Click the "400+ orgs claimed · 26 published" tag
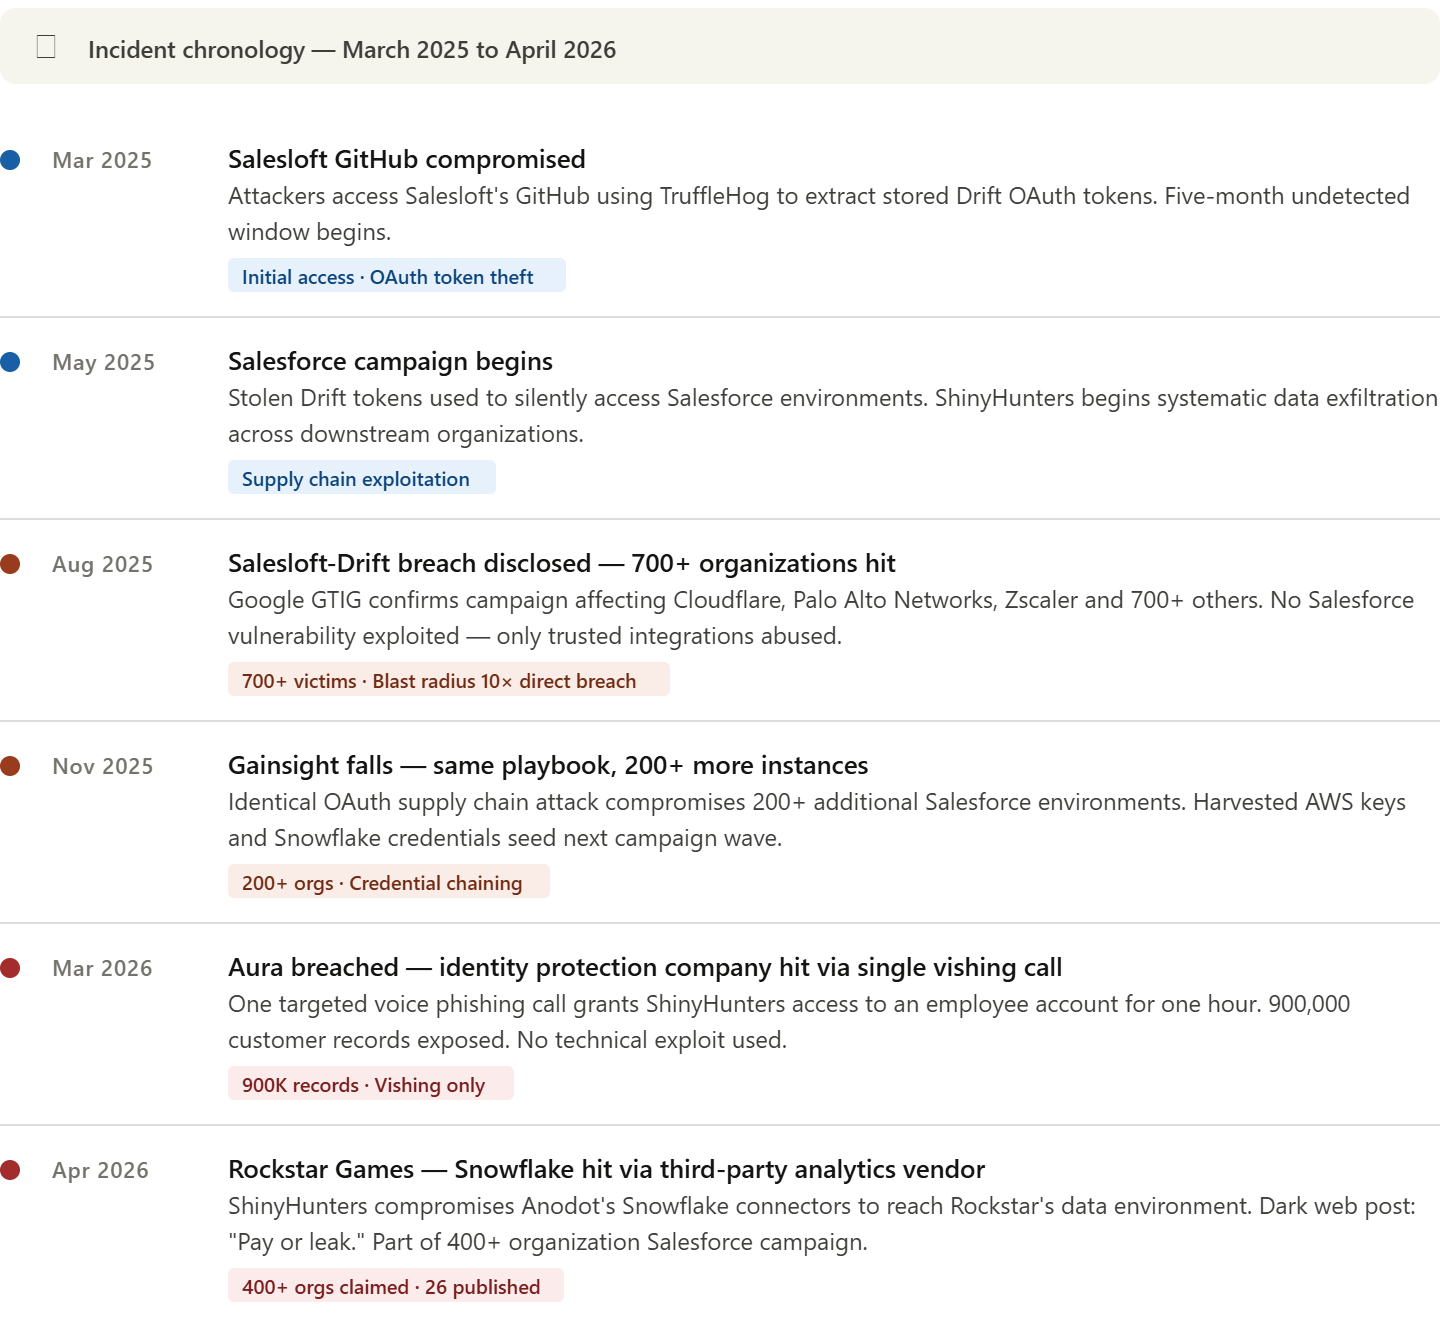 click(396, 1286)
